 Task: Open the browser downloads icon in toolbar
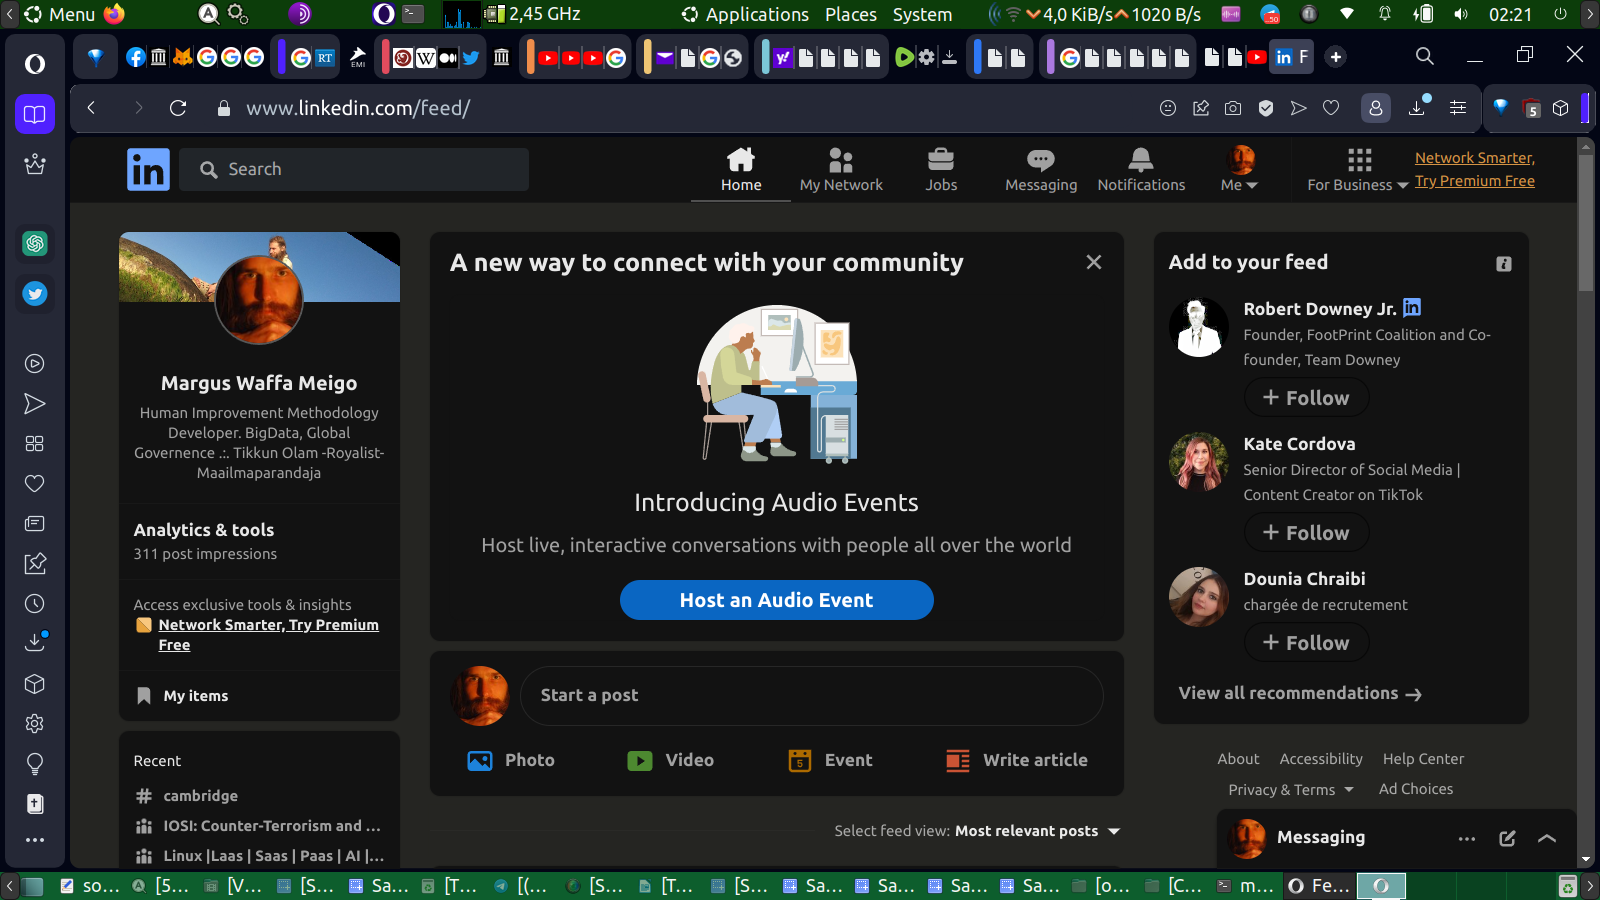point(1418,107)
